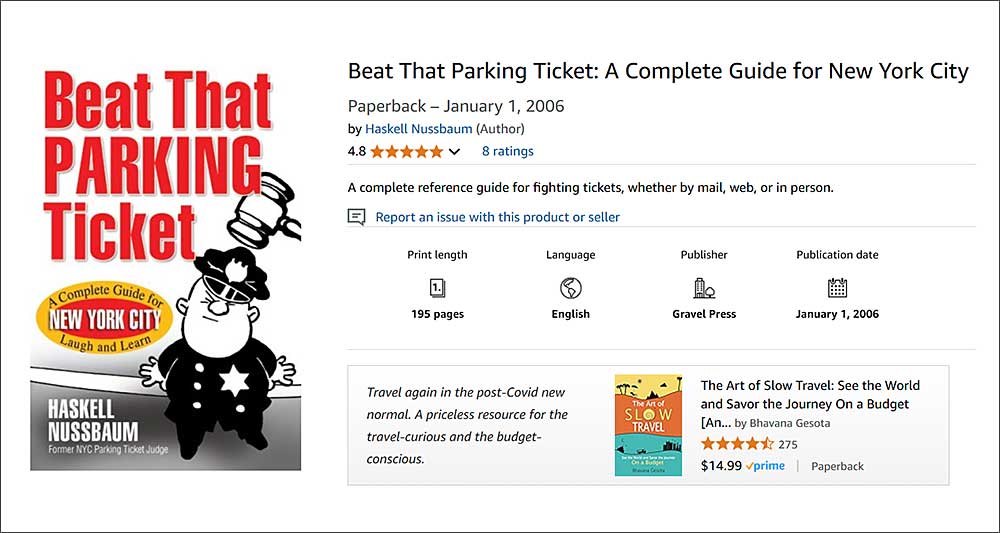Click the language globe icon
Image resolution: width=1000 pixels, height=533 pixels.
coord(570,288)
